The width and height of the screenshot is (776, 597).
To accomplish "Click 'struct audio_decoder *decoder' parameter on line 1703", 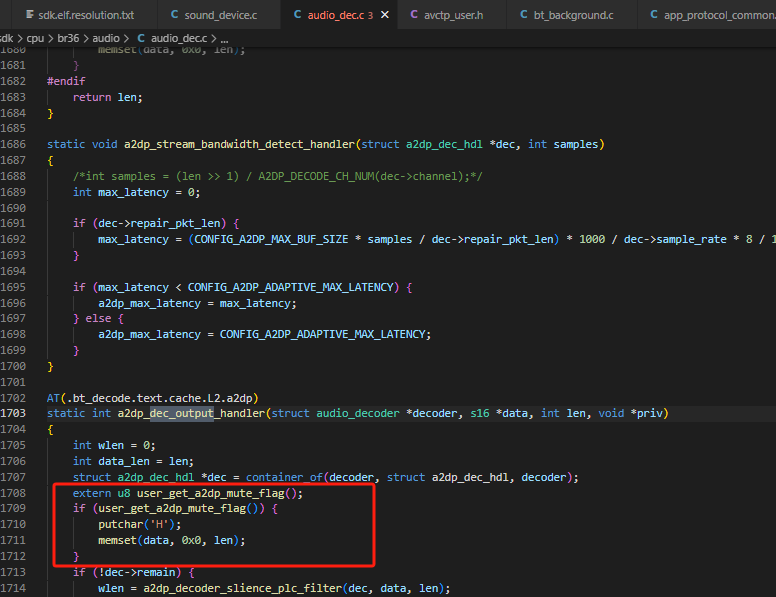I will coord(364,413).
